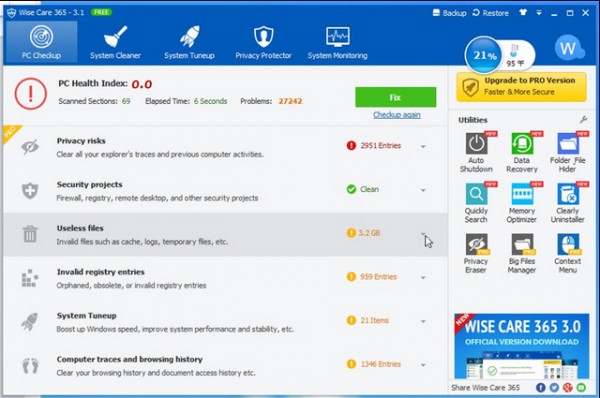Open the W user account avatar
The image size is (600, 398).
[x=568, y=48]
